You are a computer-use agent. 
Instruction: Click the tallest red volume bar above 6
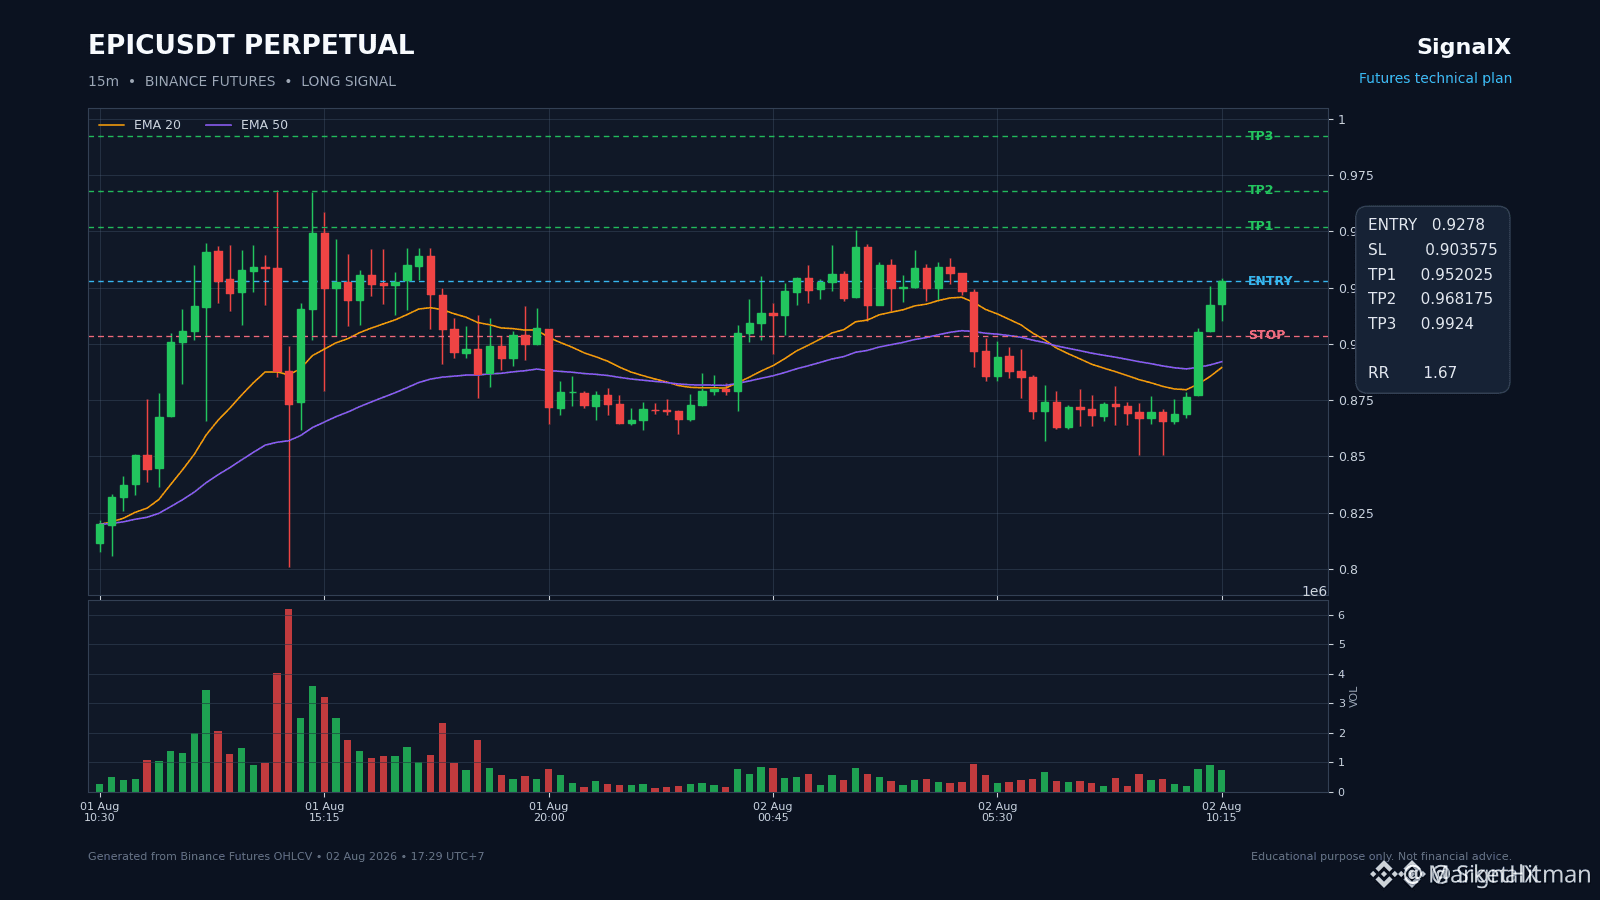289,700
